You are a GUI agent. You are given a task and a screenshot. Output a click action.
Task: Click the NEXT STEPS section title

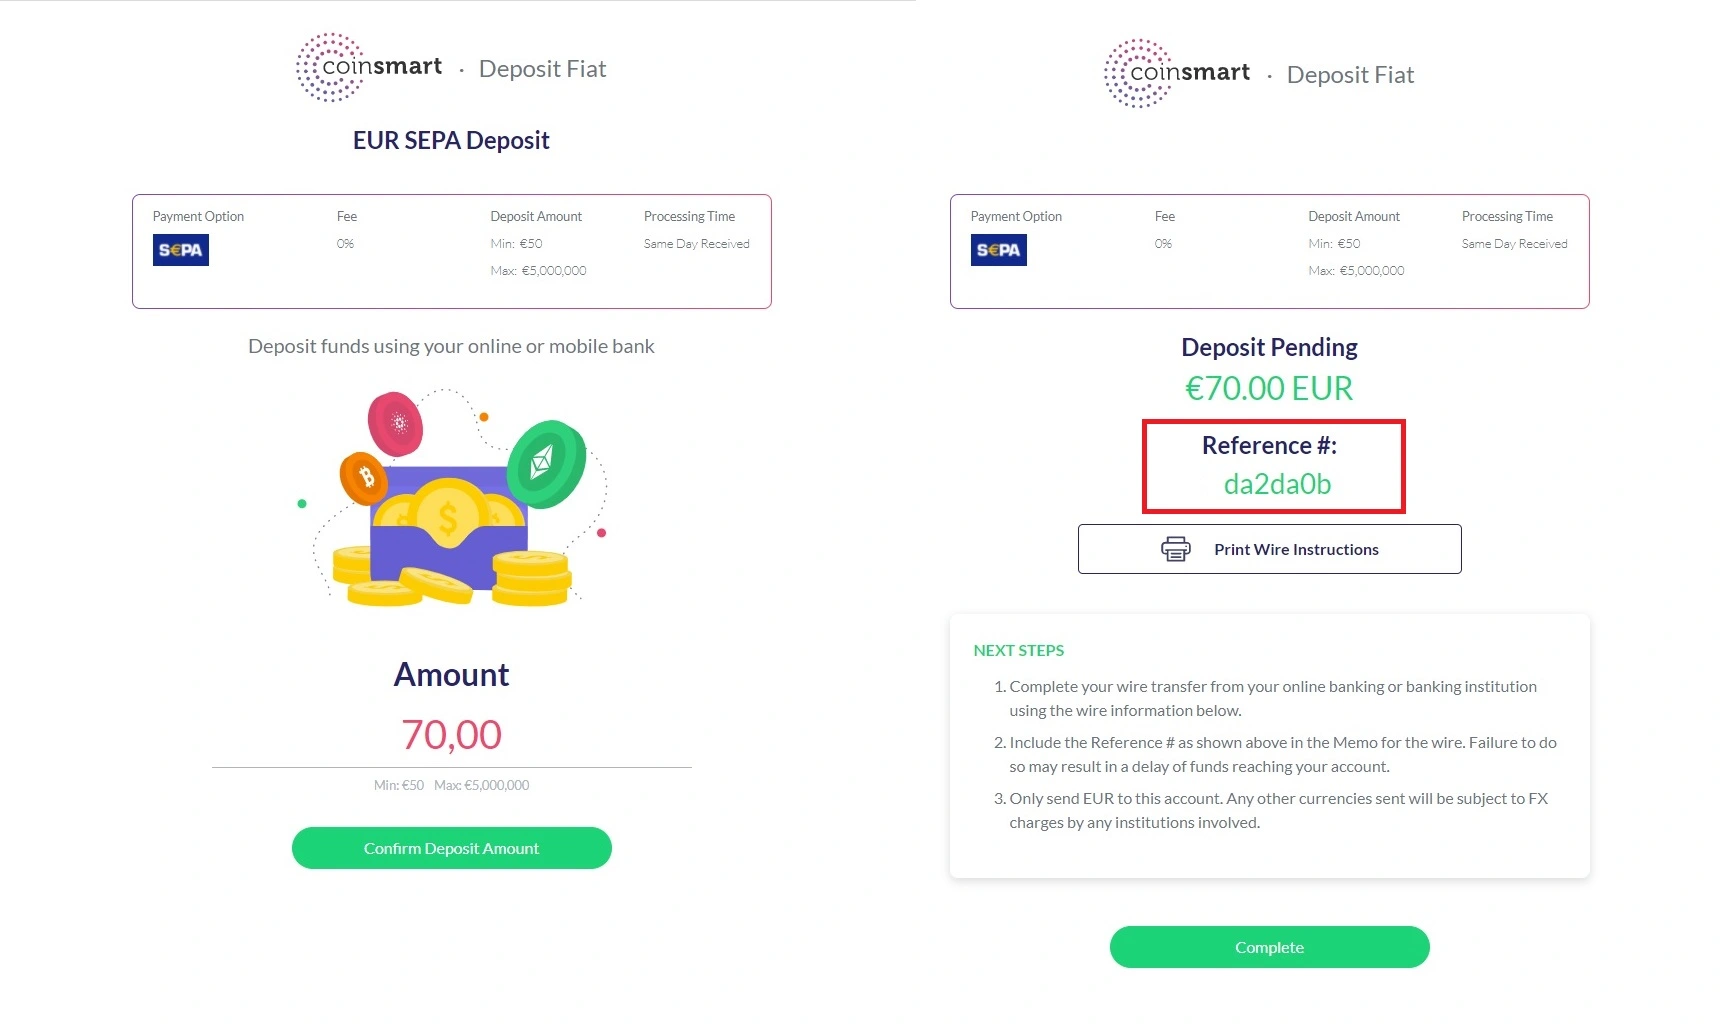pyautogui.click(x=1017, y=650)
